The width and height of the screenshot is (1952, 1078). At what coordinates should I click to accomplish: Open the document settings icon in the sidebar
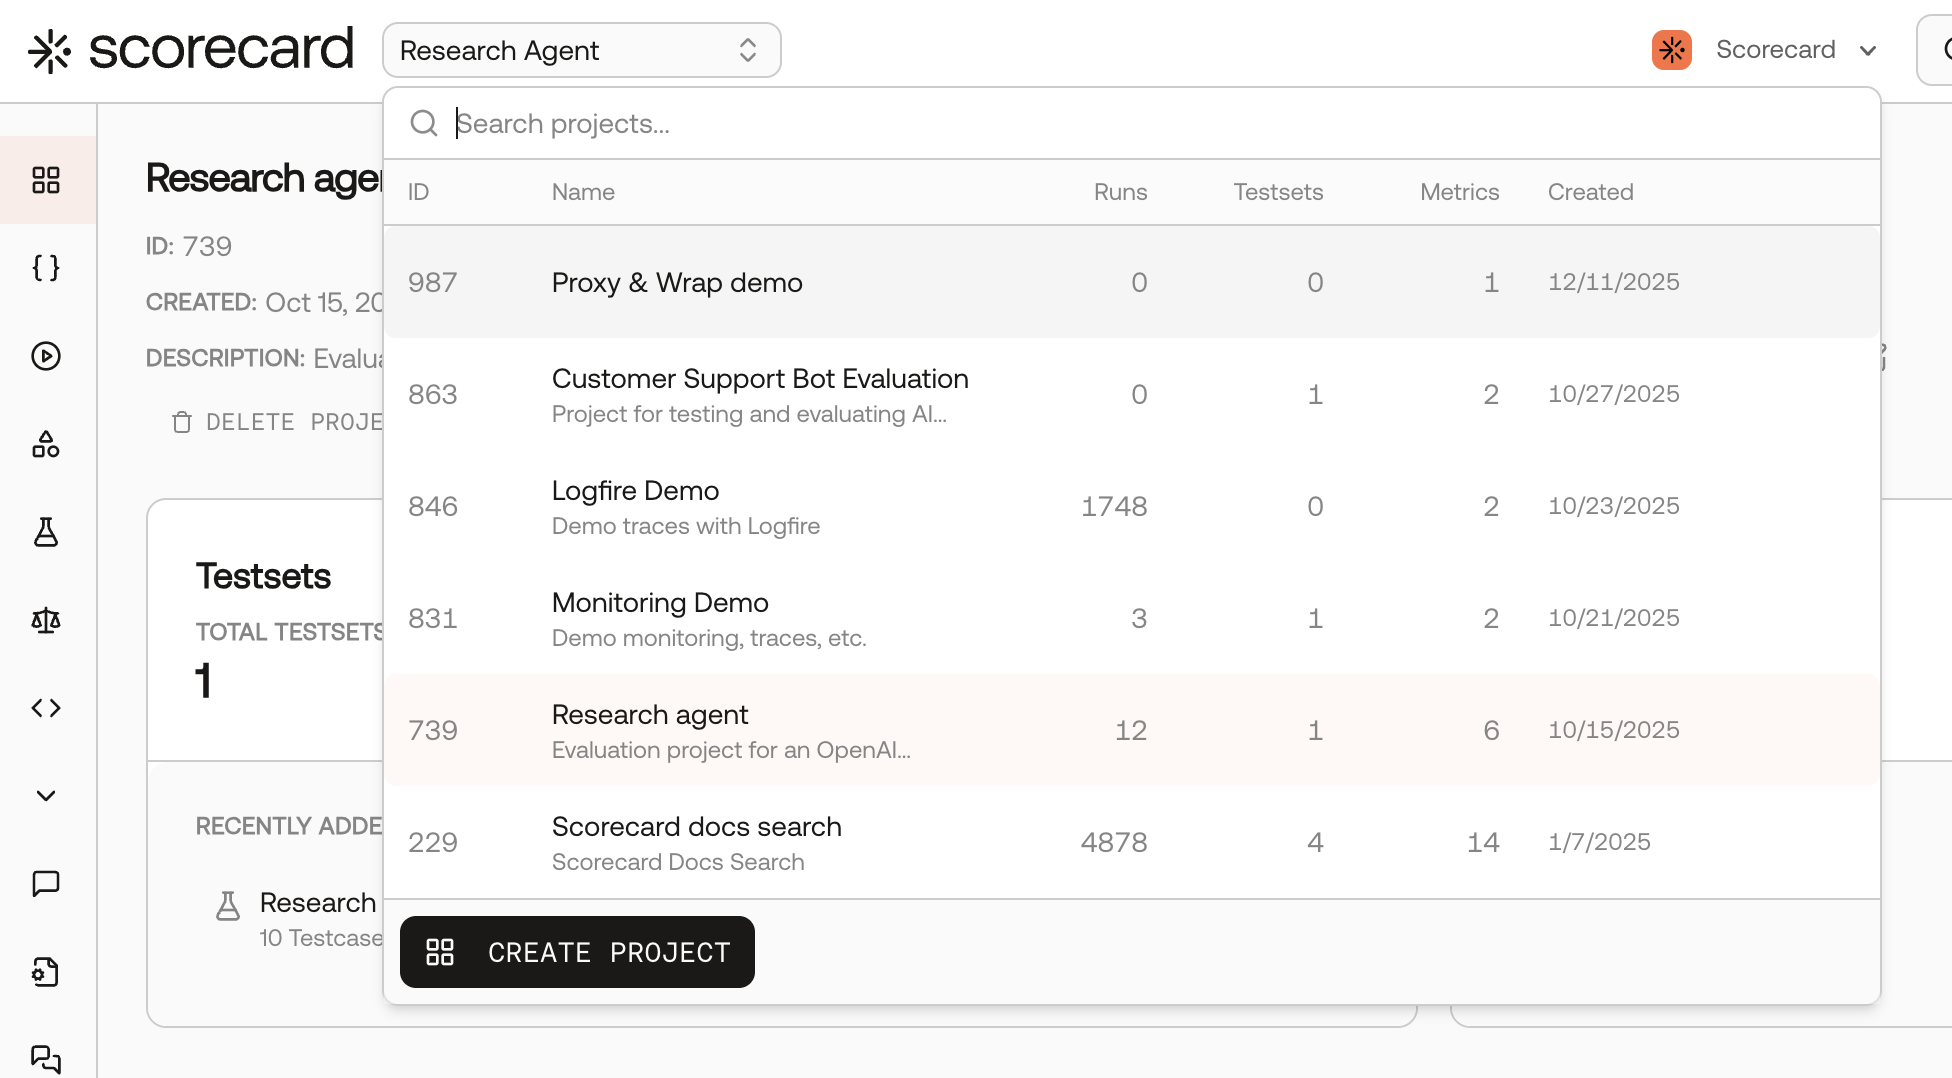(46, 972)
